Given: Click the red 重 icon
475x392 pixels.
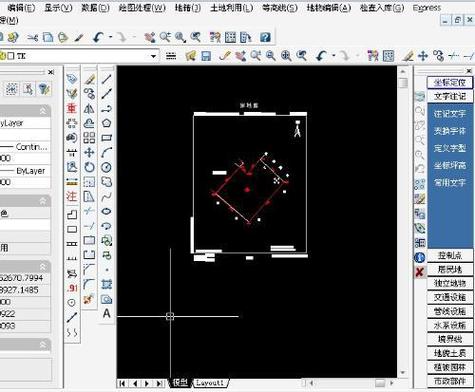Looking at the screenshot, I should [x=71, y=108].
